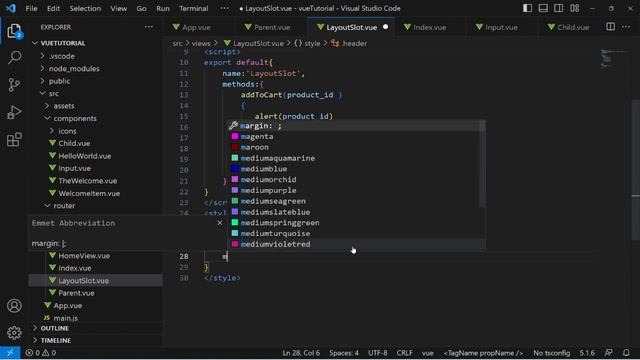The width and height of the screenshot is (640, 360).
Task: Change indentation via Spaces: 4
Action: [344, 353]
